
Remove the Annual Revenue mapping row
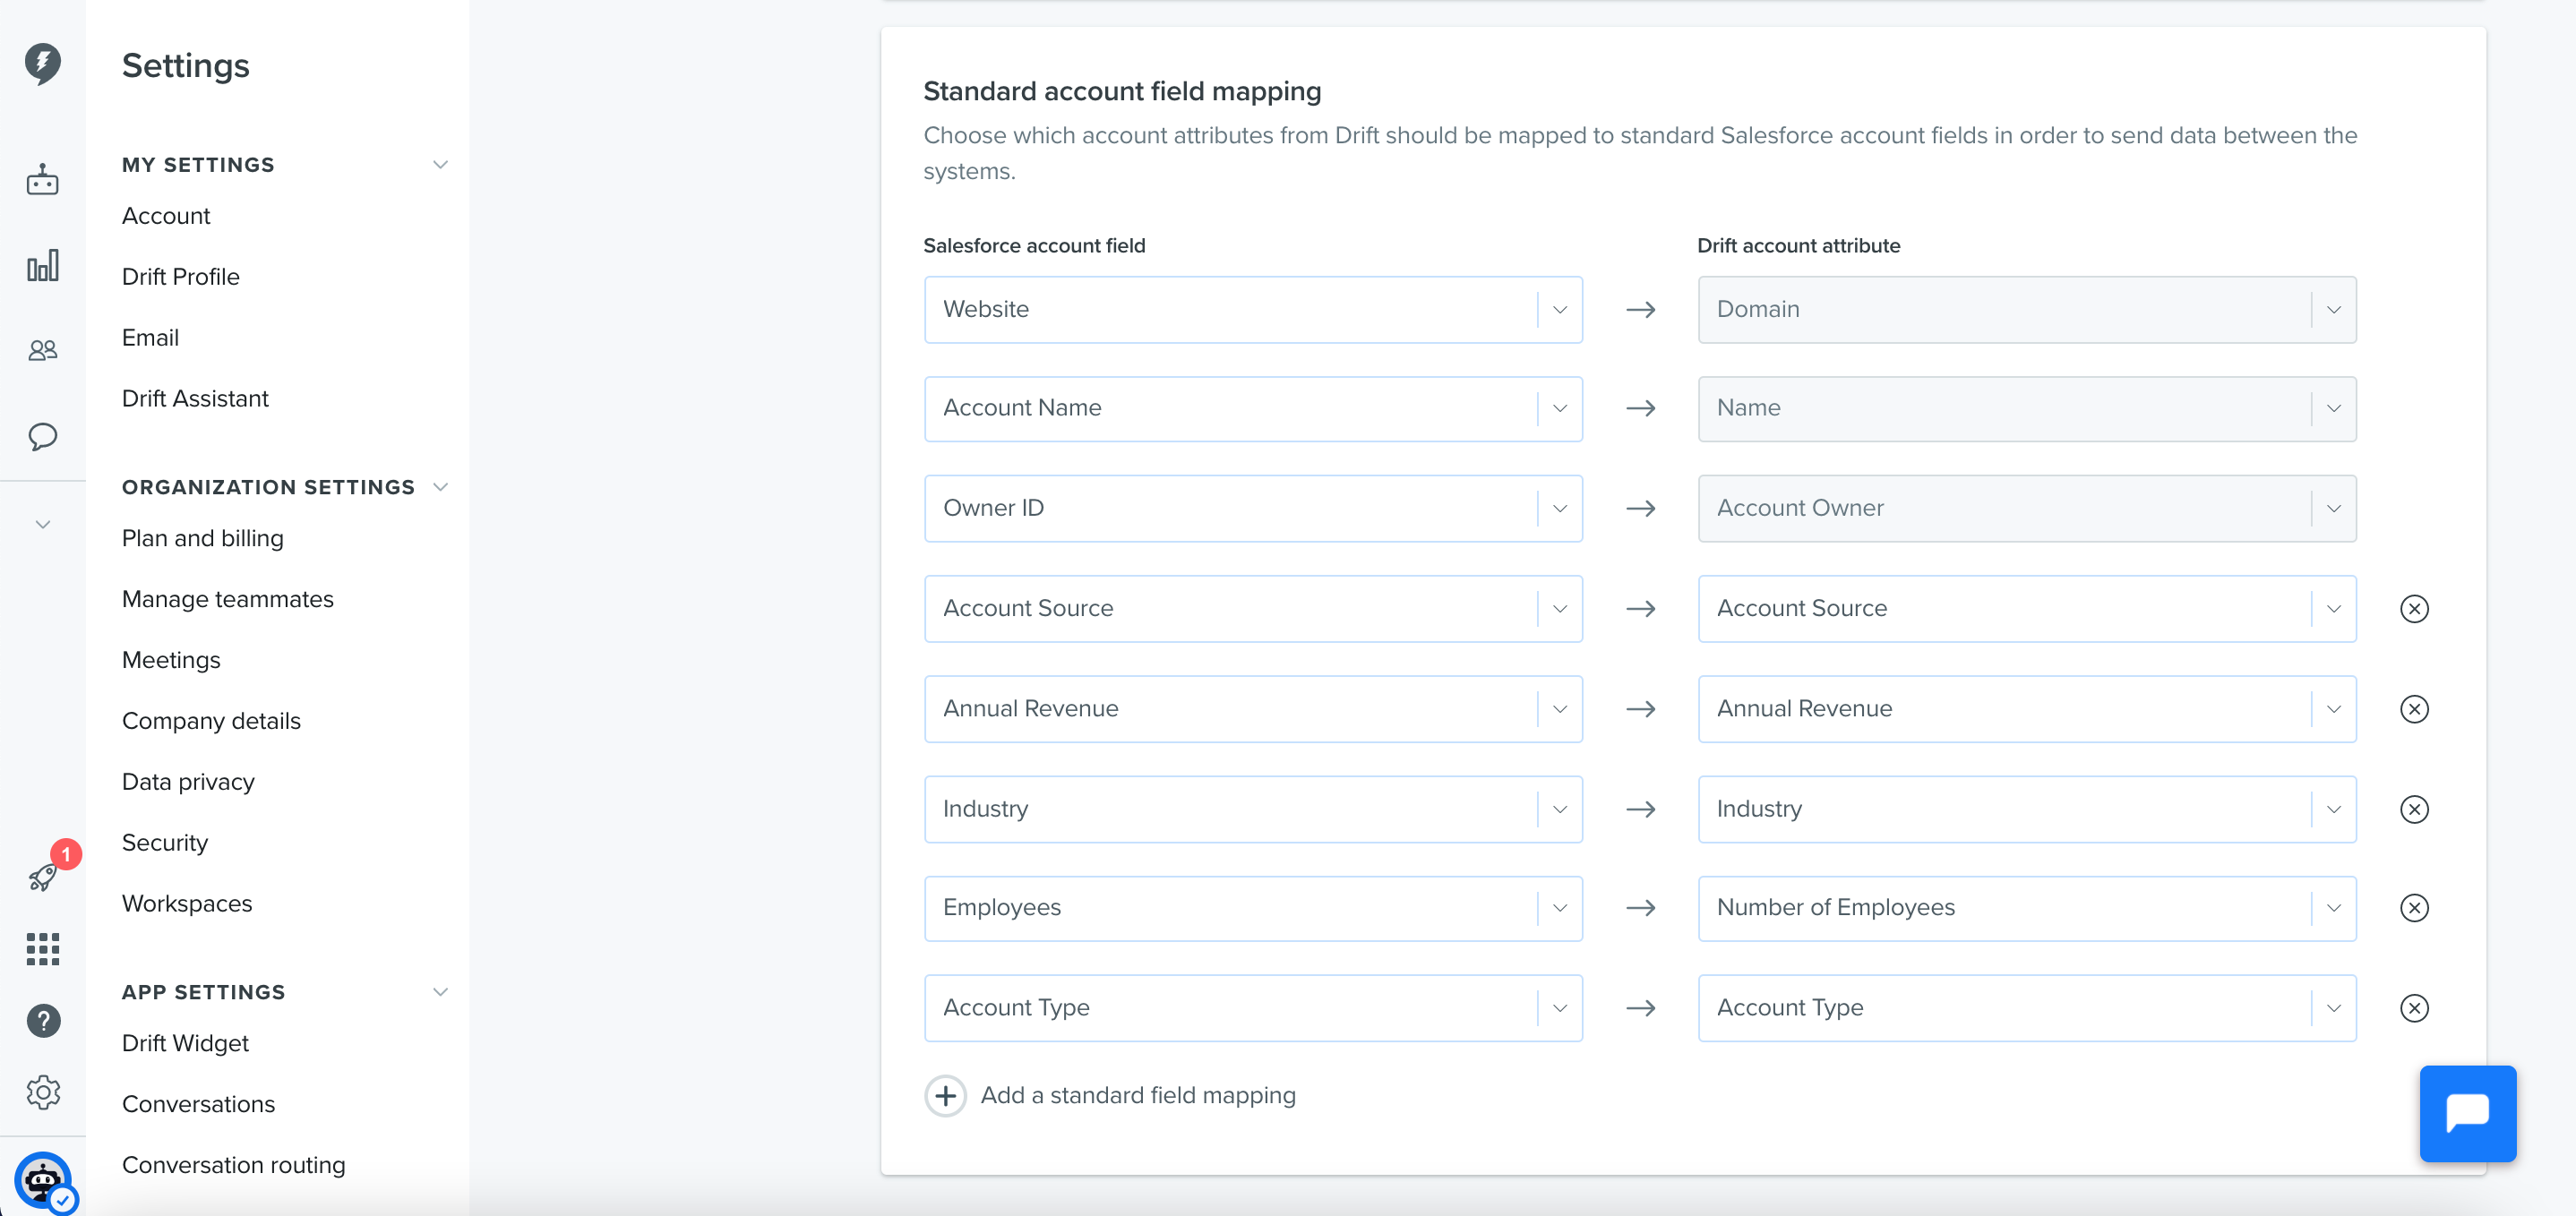[2414, 709]
